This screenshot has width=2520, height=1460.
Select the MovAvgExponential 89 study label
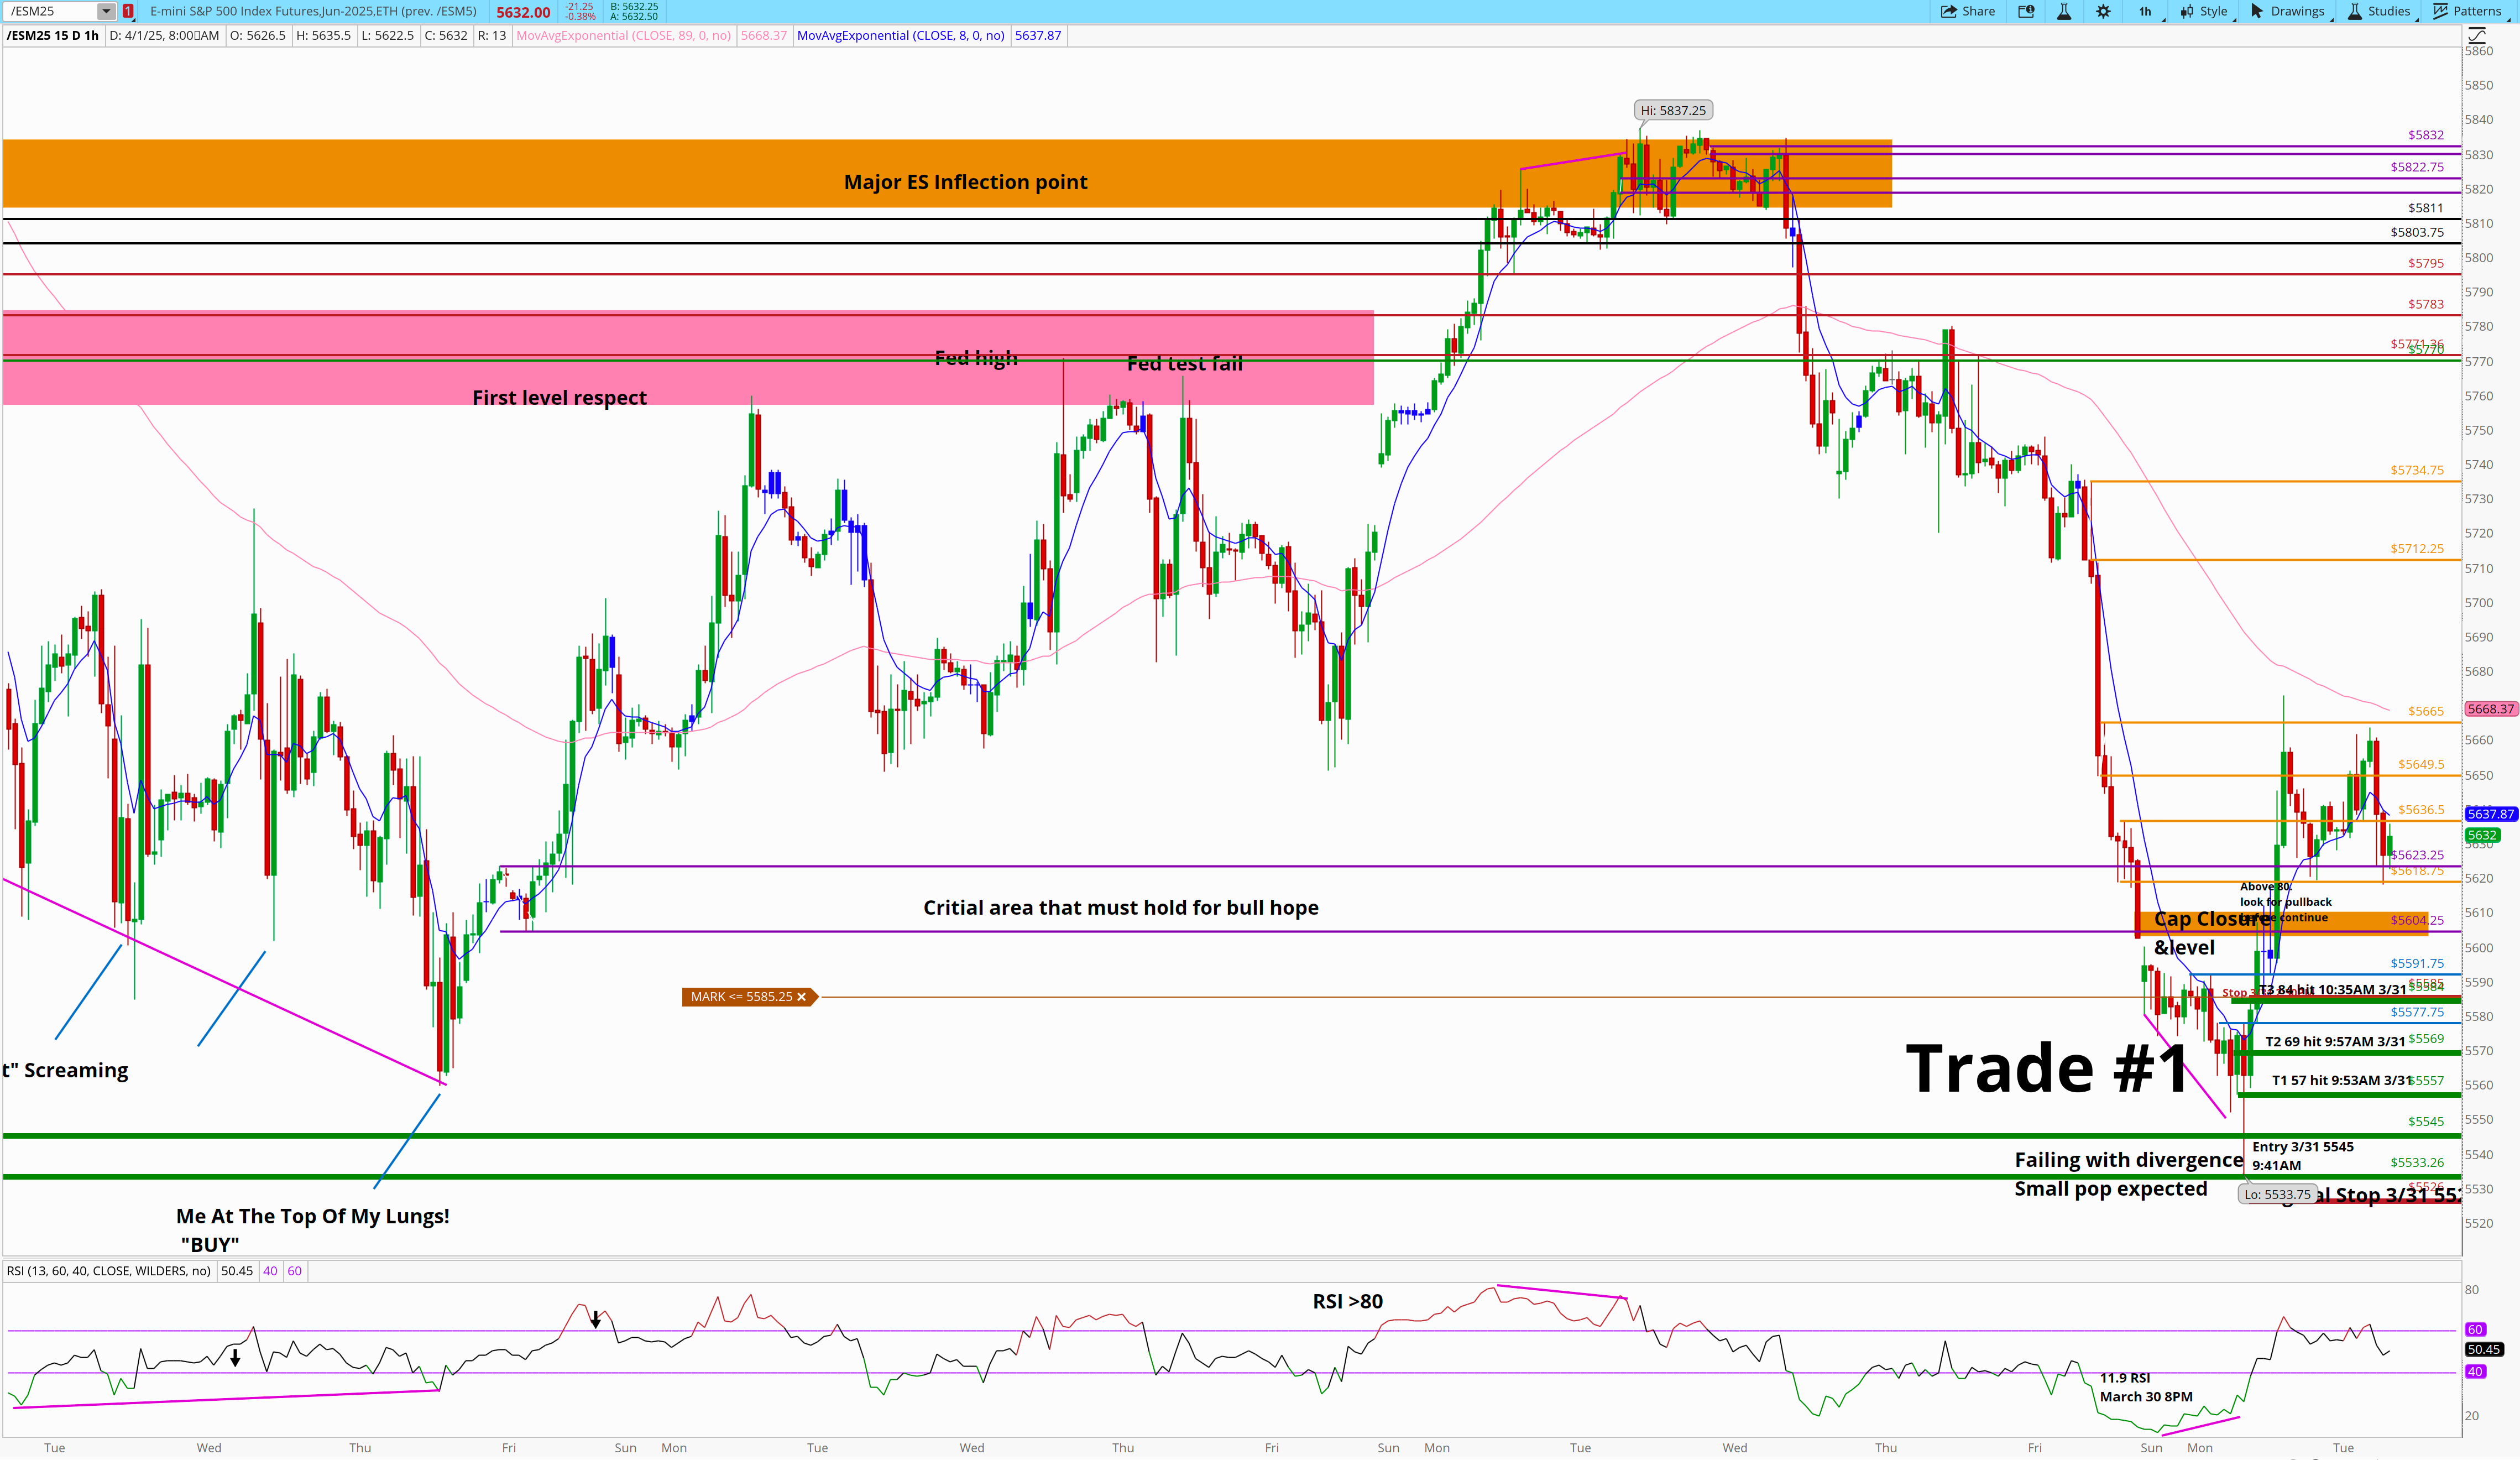(623, 35)
